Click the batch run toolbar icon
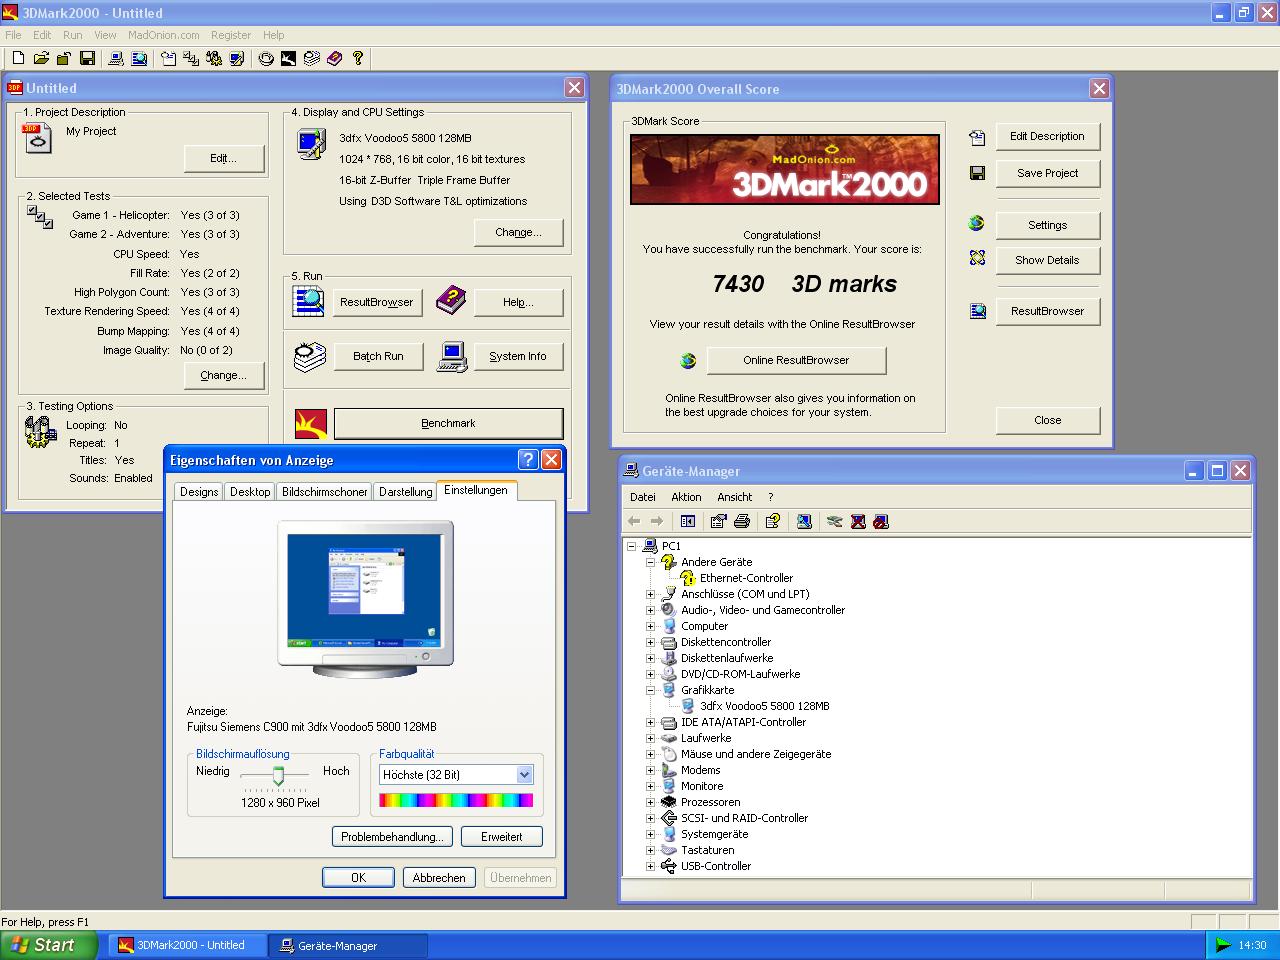1280x960 pixels. pyautogui.click(x=311, y=59)
